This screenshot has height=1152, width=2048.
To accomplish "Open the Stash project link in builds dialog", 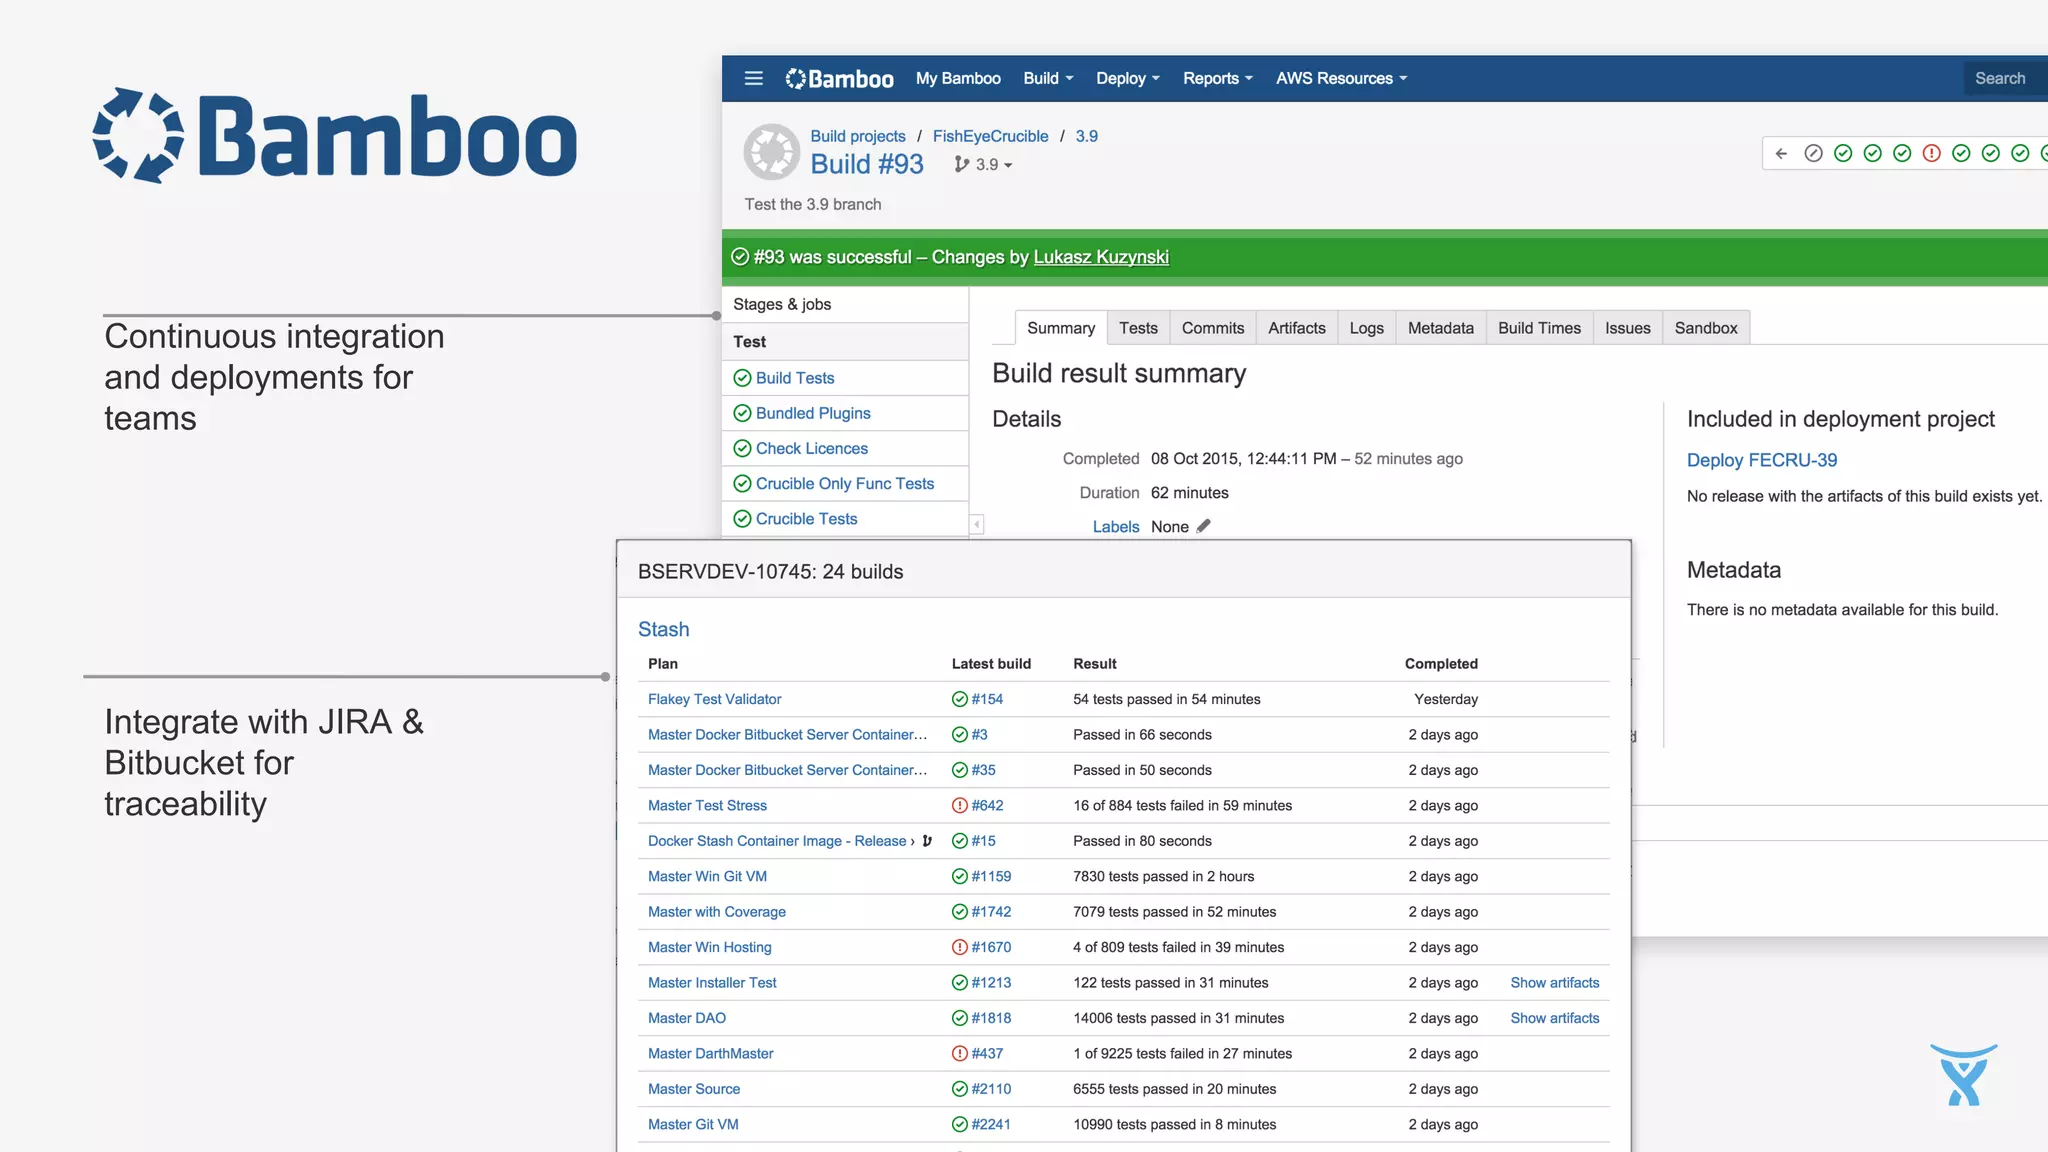I will pos(664,629).
